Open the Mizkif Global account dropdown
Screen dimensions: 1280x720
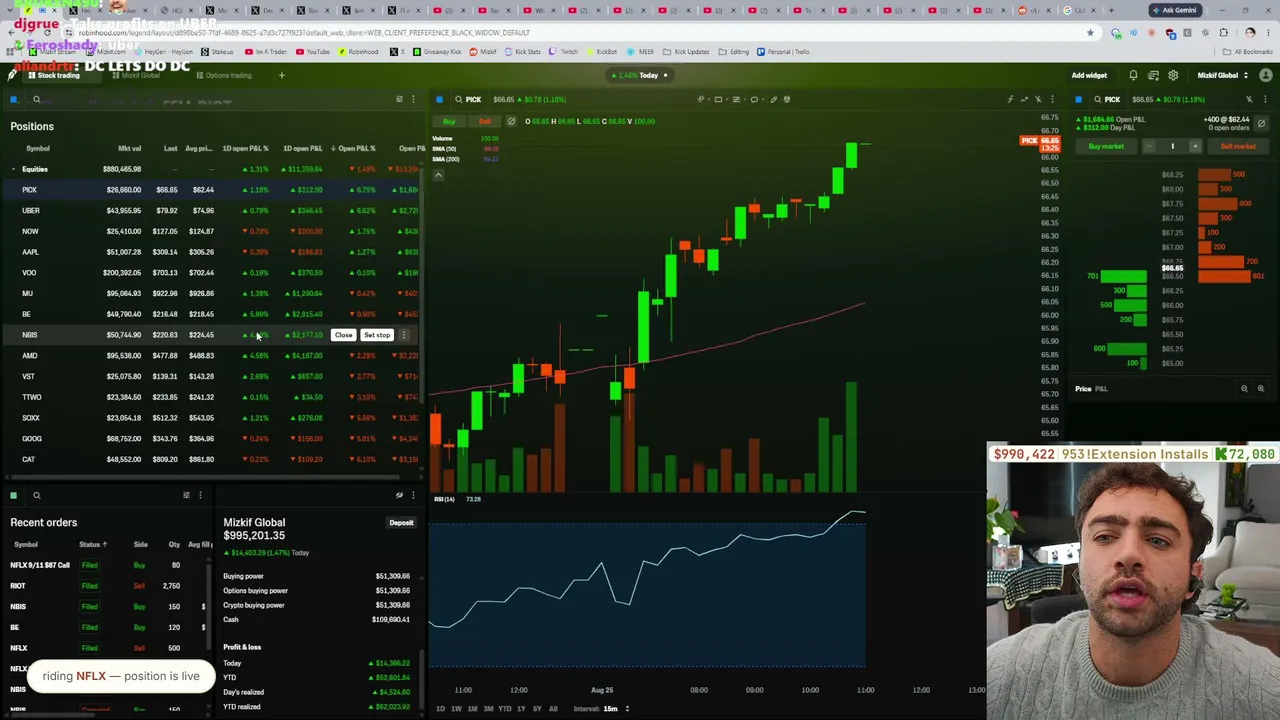coord(1222,75)
